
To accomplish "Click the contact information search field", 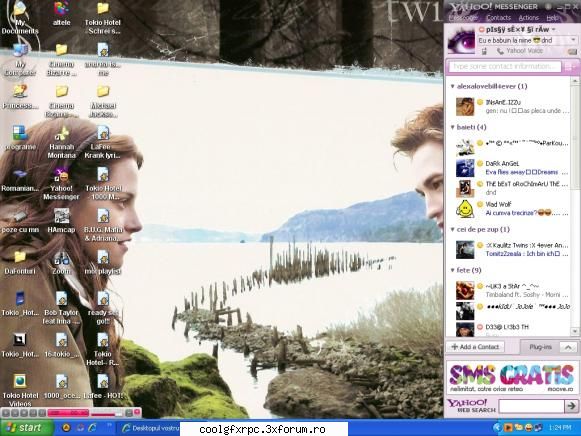I will tap(506, 67).
